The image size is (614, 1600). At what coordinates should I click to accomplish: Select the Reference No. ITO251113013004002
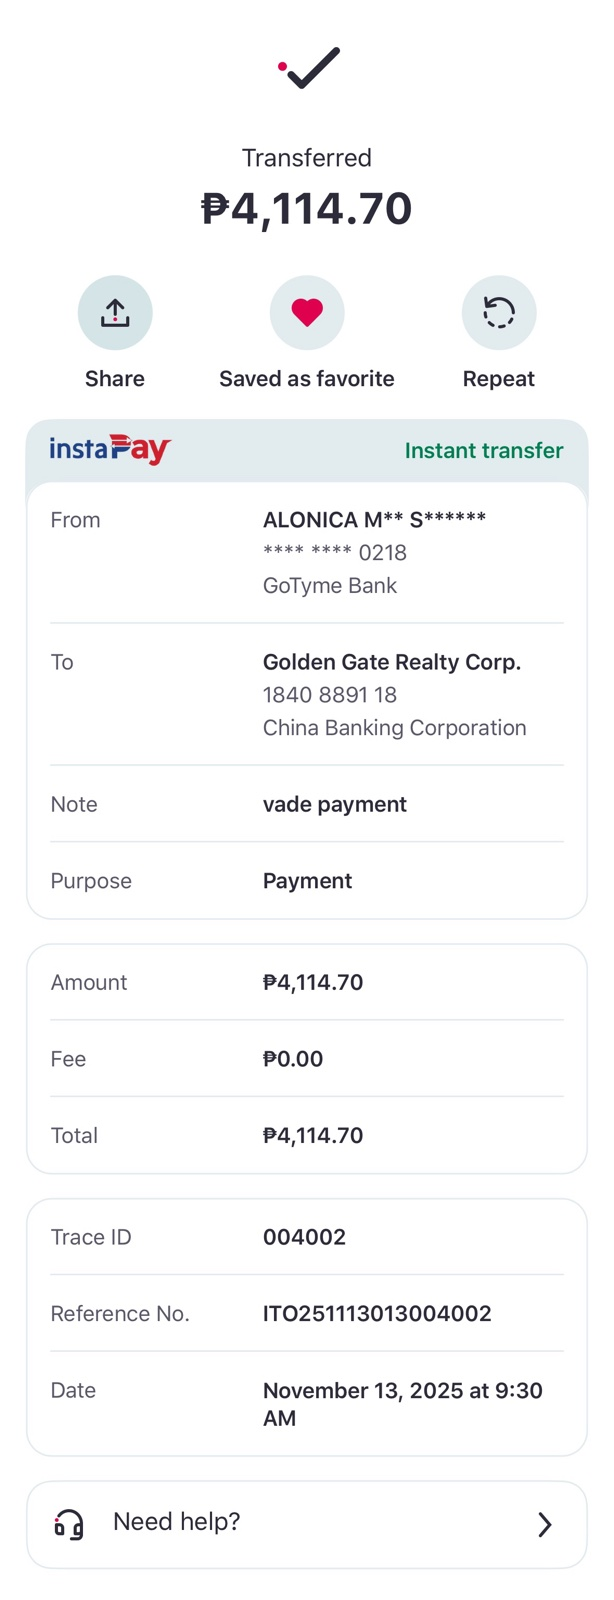coord(377,1313)
